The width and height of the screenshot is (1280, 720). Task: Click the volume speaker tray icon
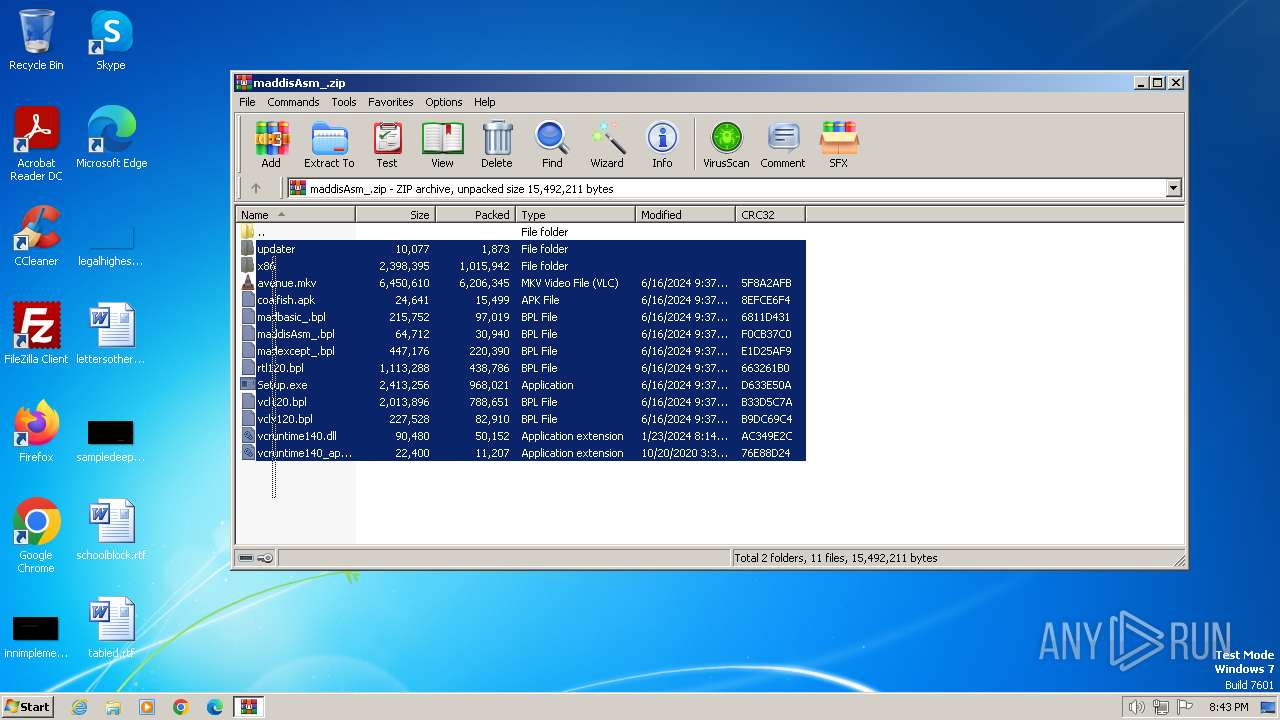(x=1136, y=707)
